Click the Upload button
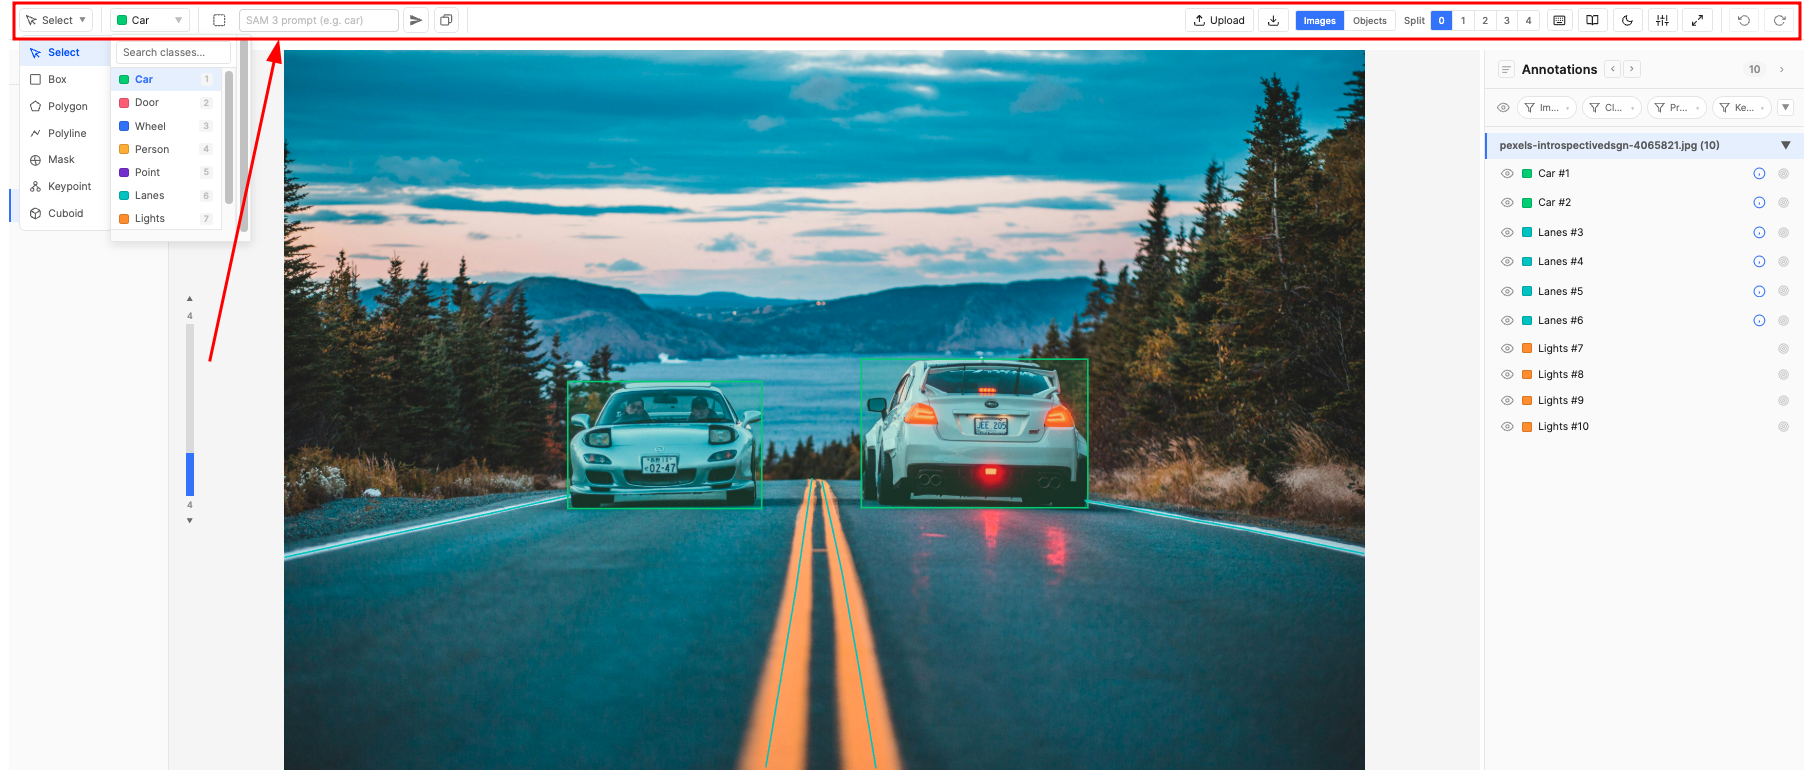This screenshot has height=777, width=1815. click(x=1220, y=20)
